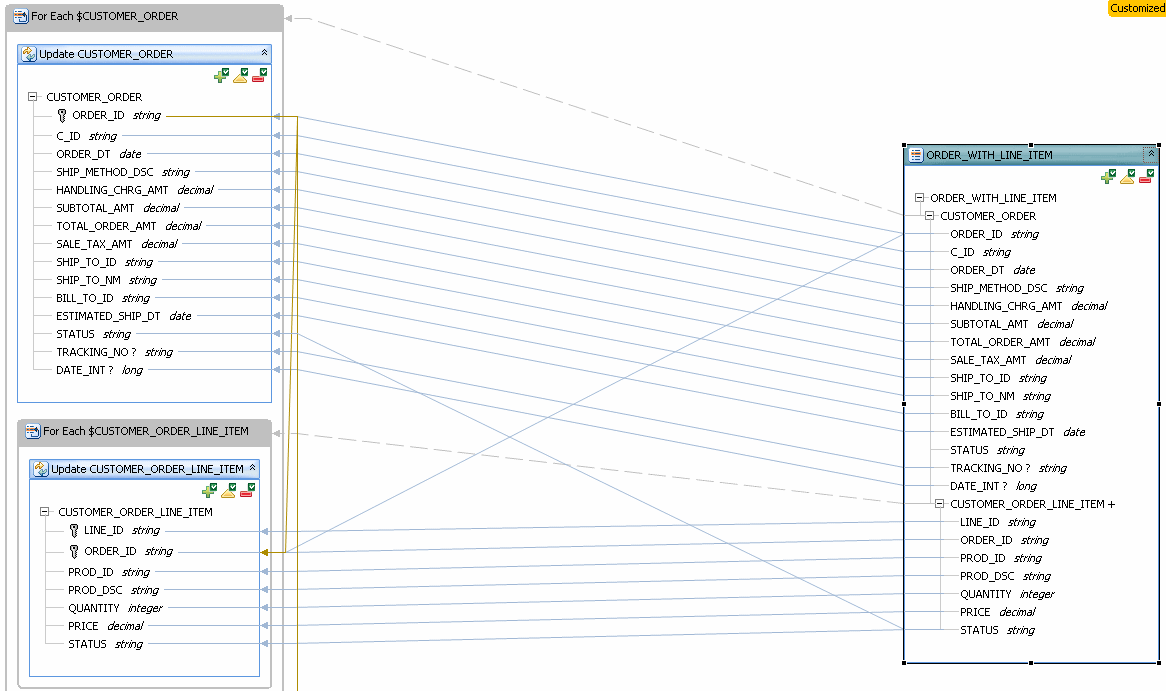
Task: Collapse CUSTOMER_ORDER_LINE_ITEM node in left update tree
Action: click(x=44, y=512)
